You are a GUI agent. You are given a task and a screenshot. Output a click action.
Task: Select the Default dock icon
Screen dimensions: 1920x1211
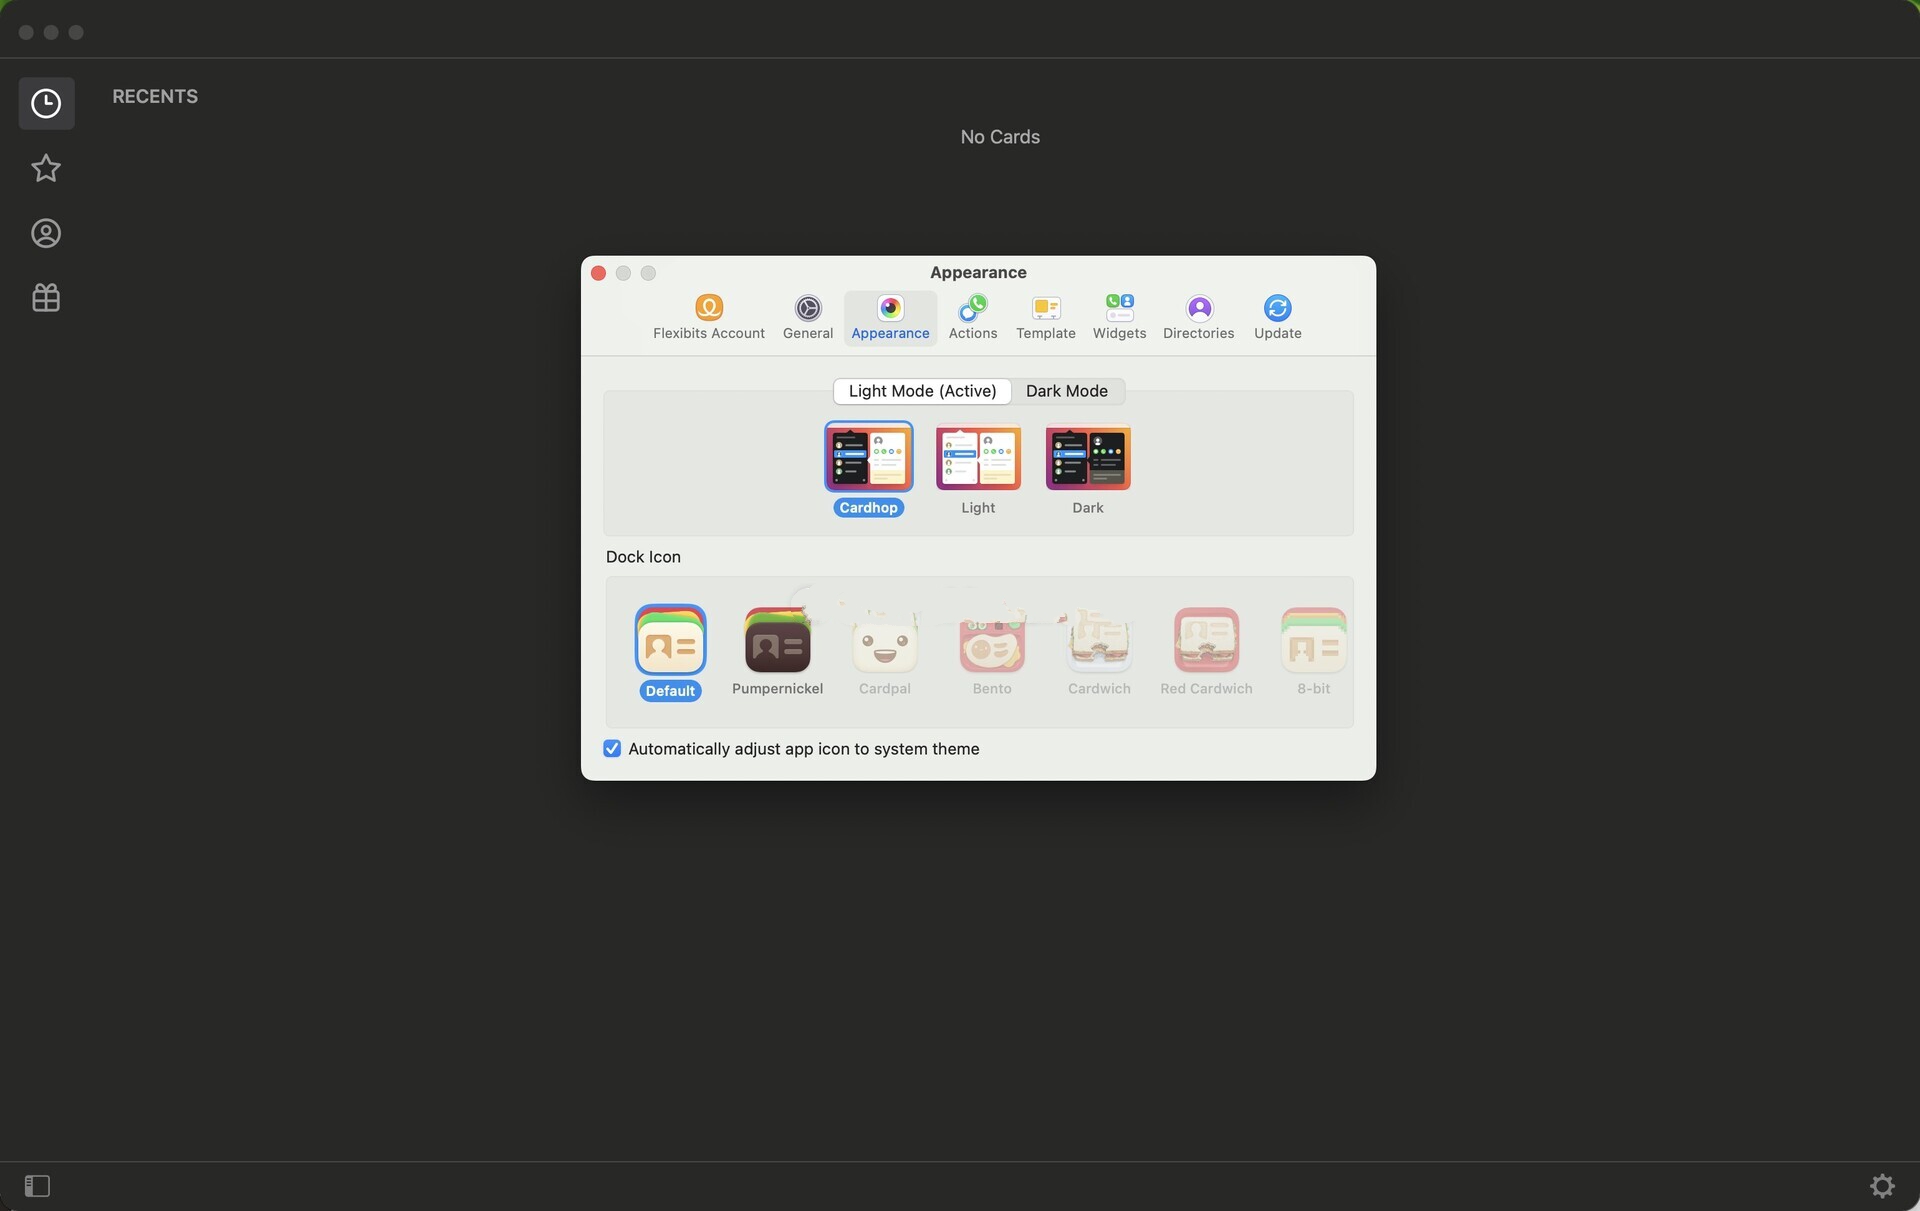[670, 640]
